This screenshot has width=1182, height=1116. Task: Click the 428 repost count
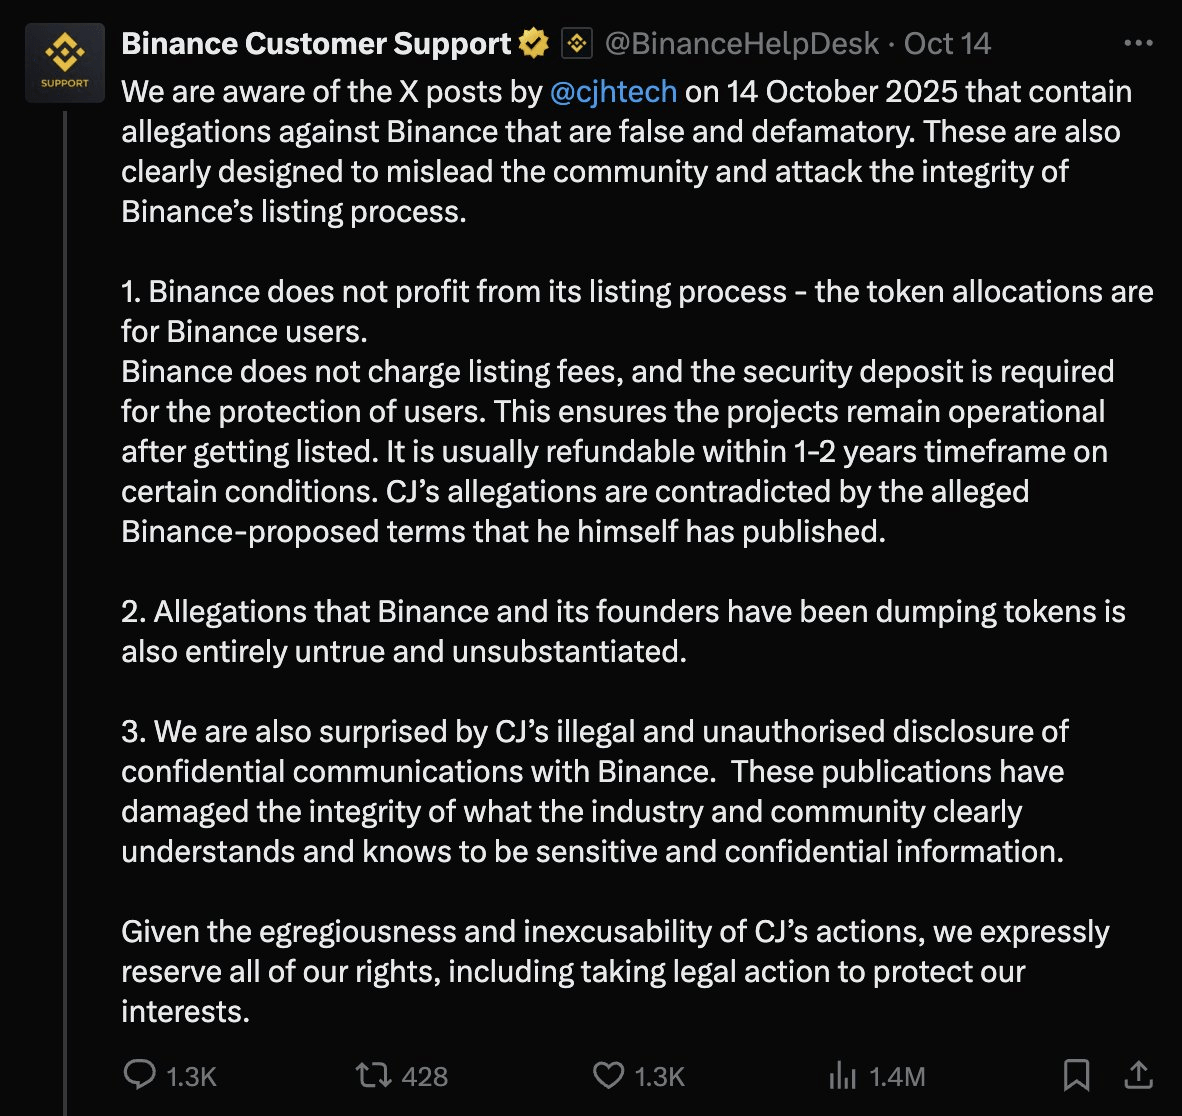pyautogui.click(x=425, y=1075)
